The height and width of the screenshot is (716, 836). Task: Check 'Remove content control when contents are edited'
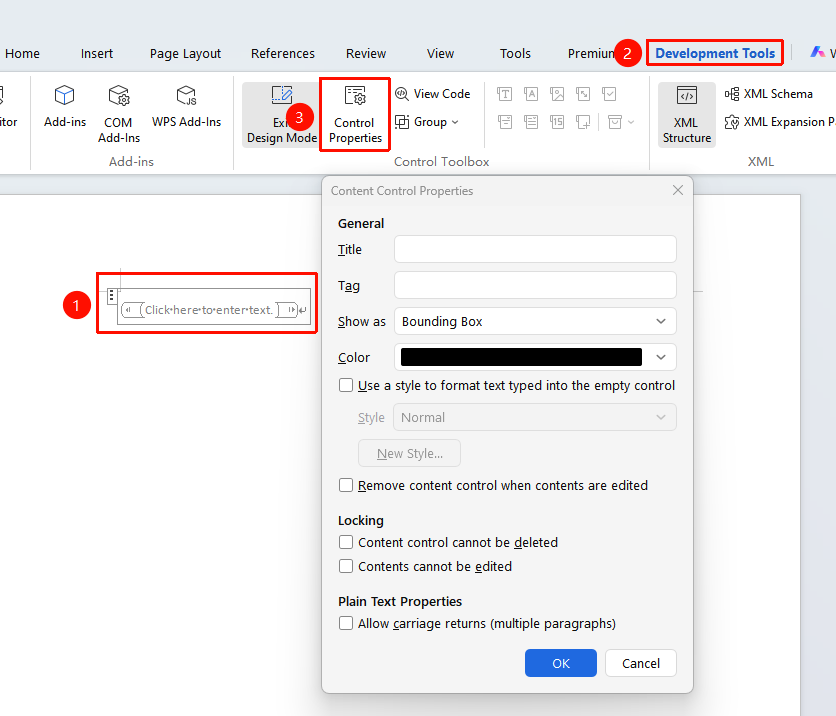[346, 485]
